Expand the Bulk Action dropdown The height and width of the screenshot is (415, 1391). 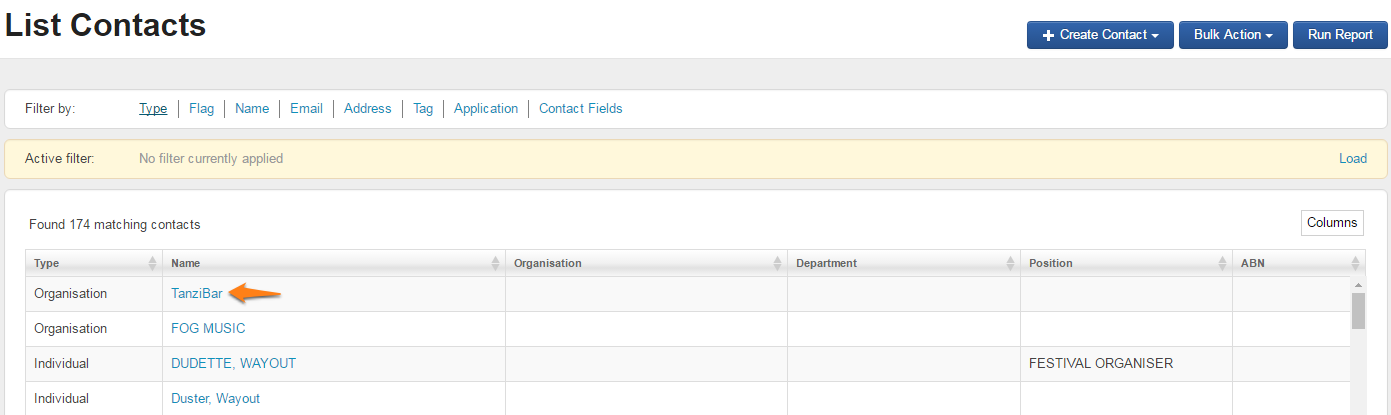(x=1232, y=35)
